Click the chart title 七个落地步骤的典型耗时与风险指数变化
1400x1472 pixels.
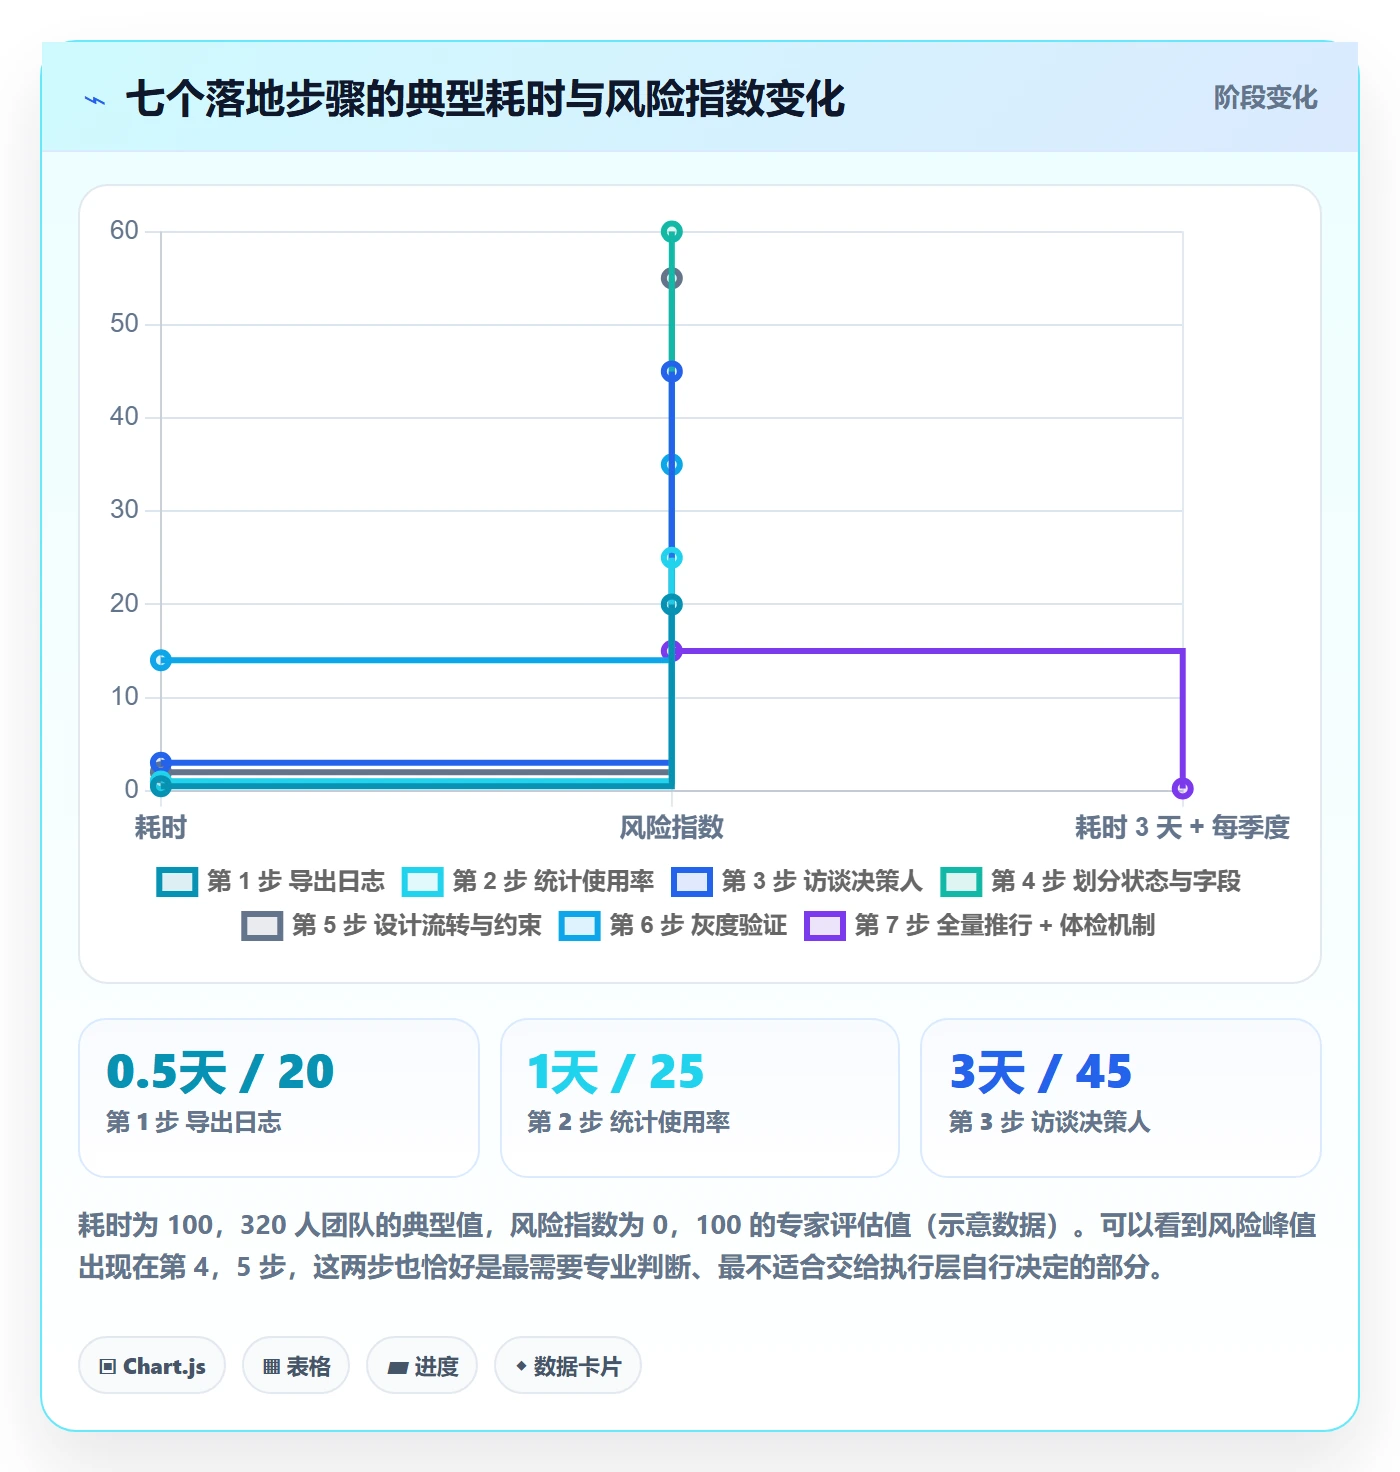tap(485, 99)
